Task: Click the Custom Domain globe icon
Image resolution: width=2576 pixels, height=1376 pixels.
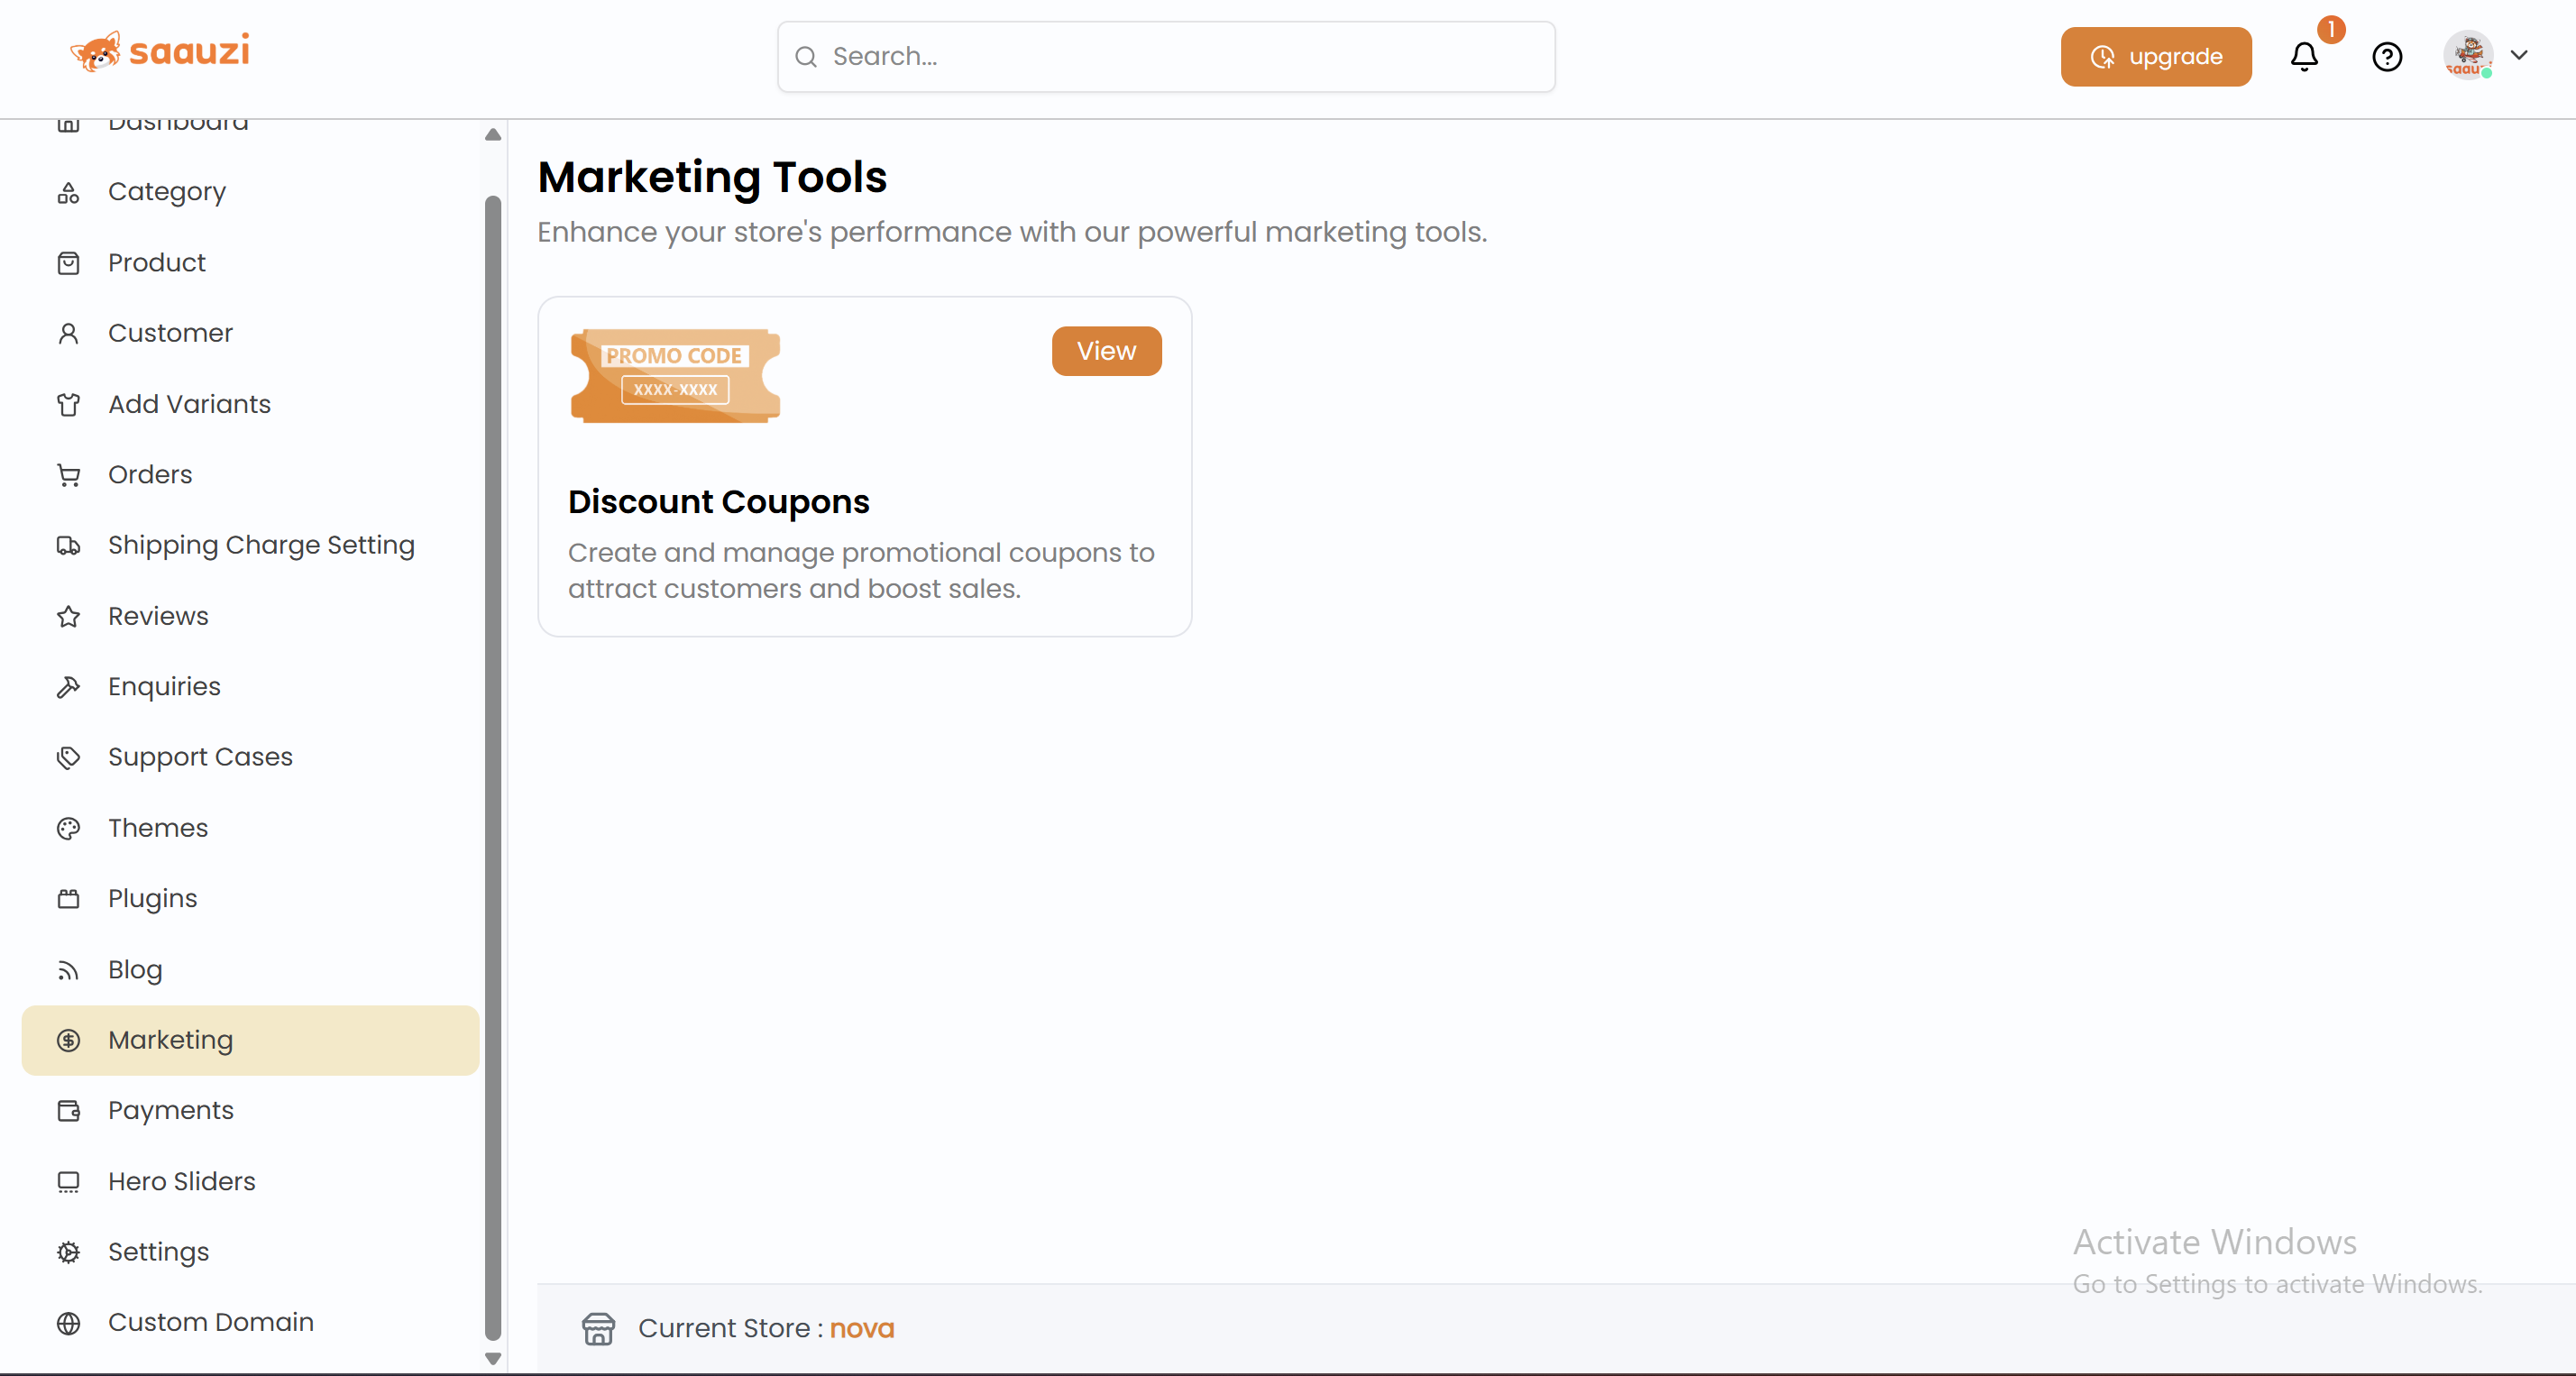Action: click(x=68, y=1322)
